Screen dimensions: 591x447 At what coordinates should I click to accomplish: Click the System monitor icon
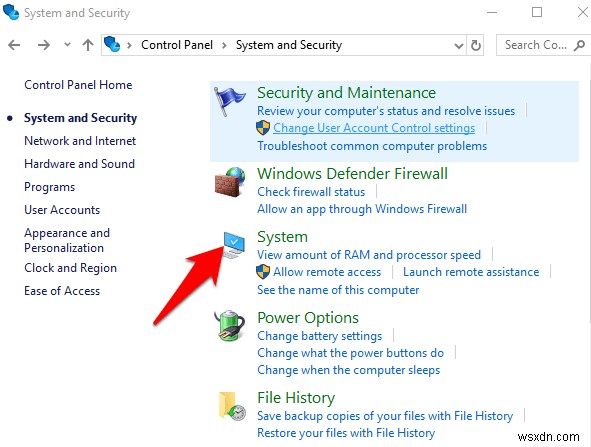234,244
